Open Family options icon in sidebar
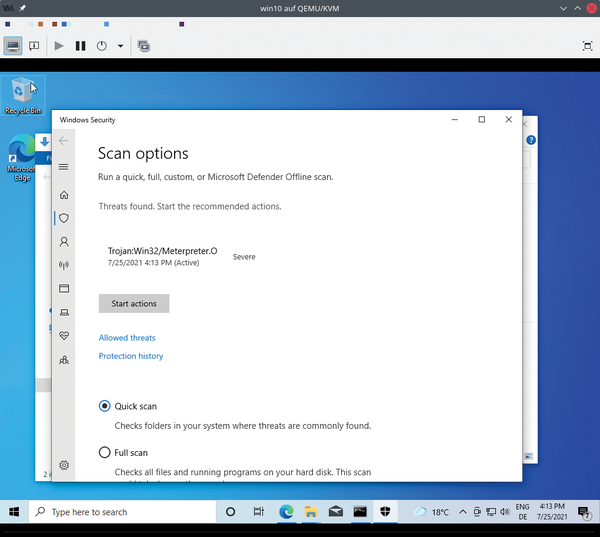Viewport: 600px width, 537px height. (64, 360)
